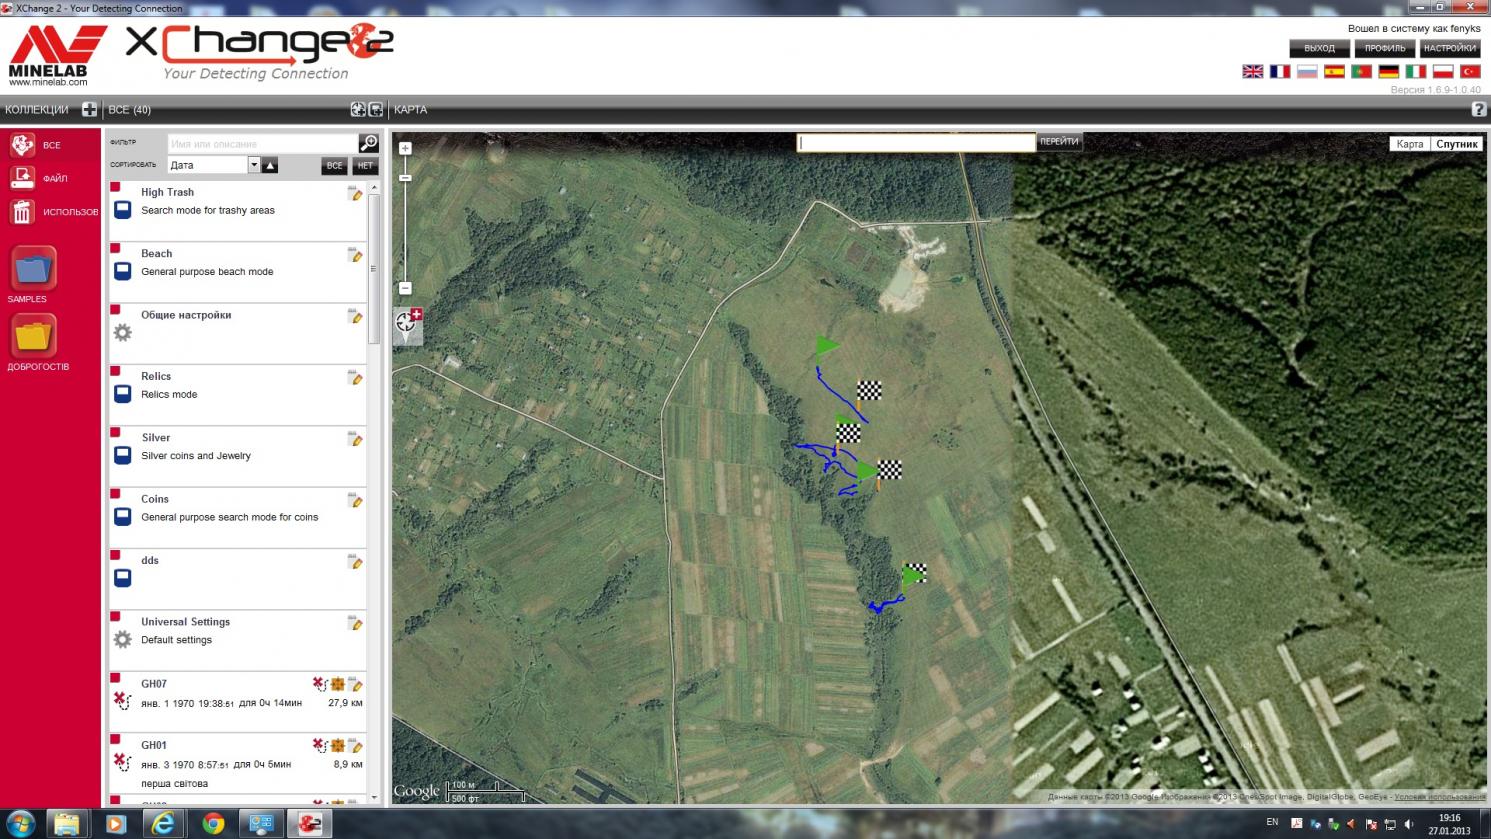Click the orange map icon for GH01

tap(338, 745)
